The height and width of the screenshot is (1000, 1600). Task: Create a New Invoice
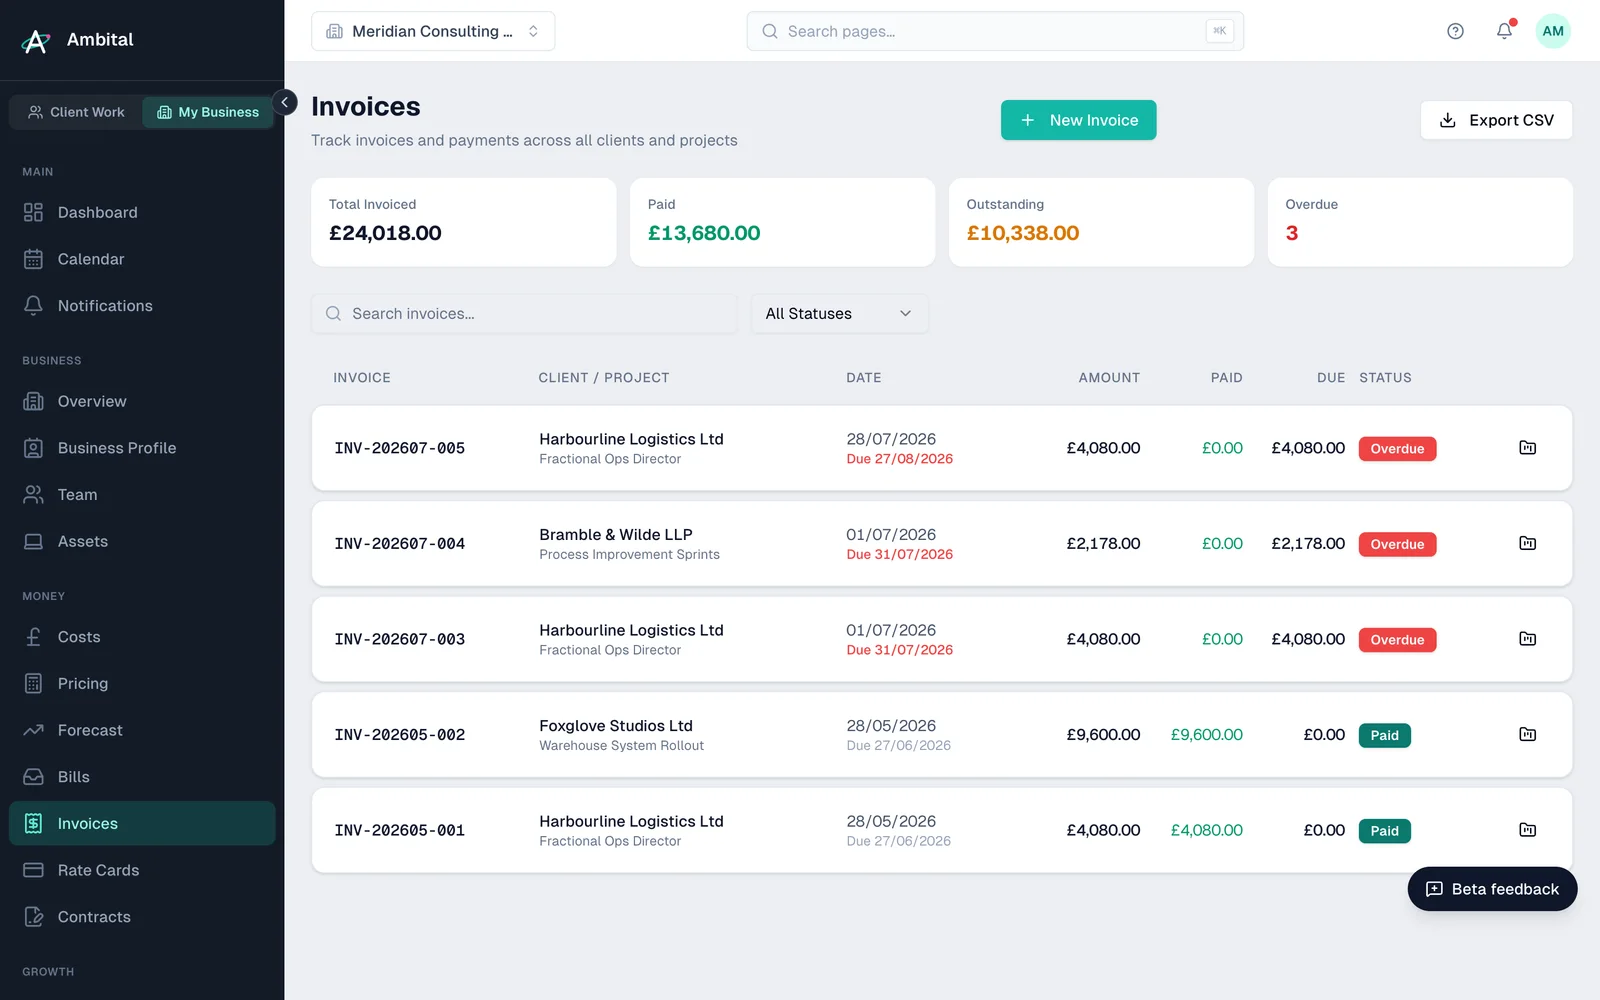[x=1078, y=120]
